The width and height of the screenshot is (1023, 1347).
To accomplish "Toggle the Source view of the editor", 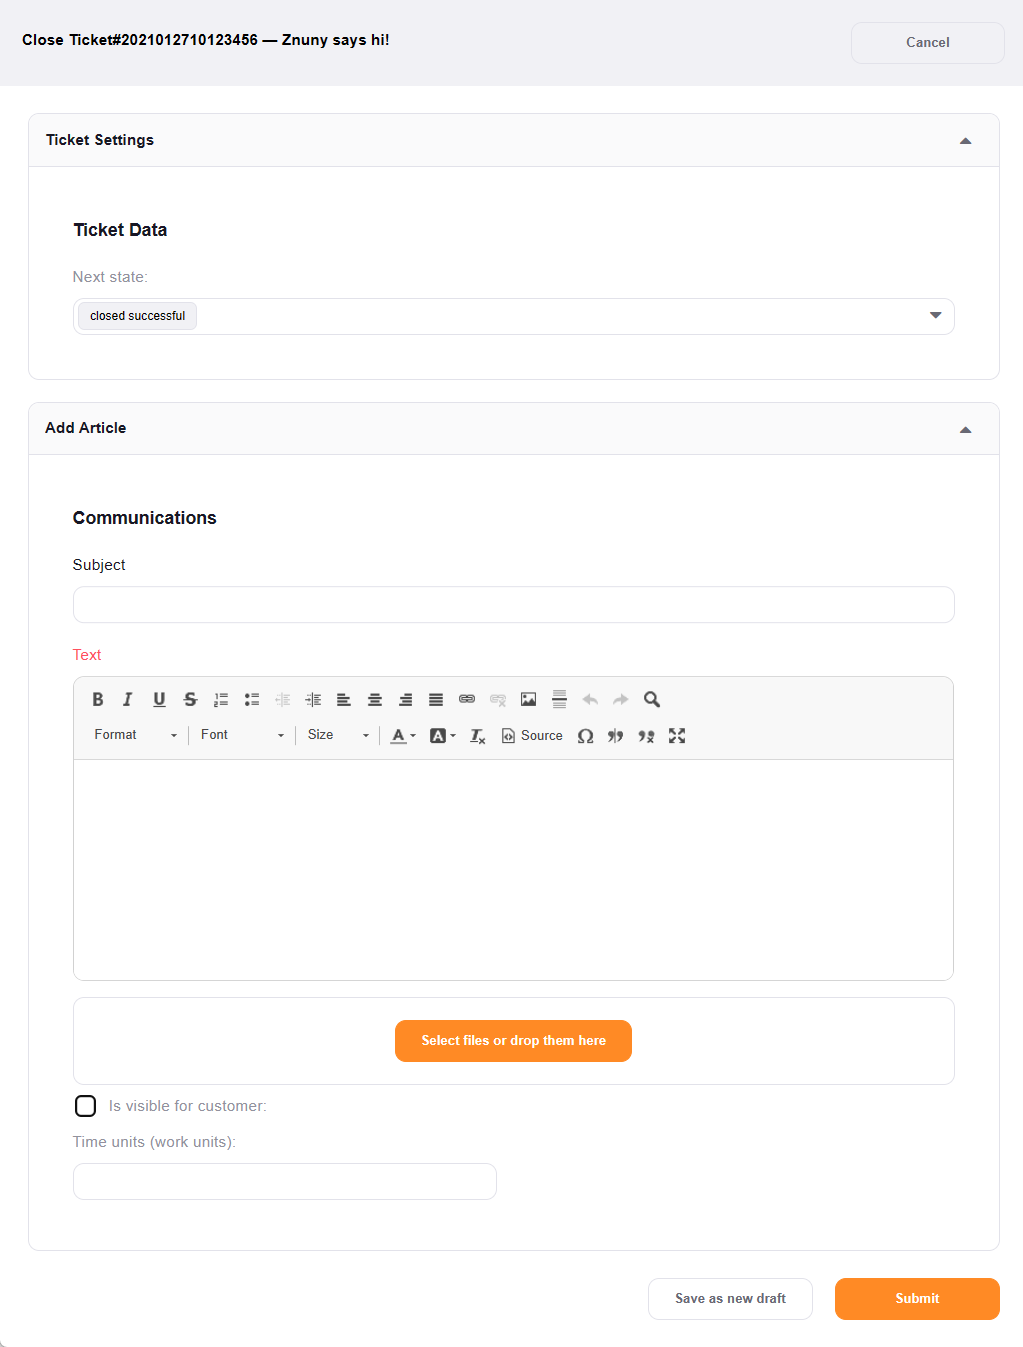I will pos(533,736).
